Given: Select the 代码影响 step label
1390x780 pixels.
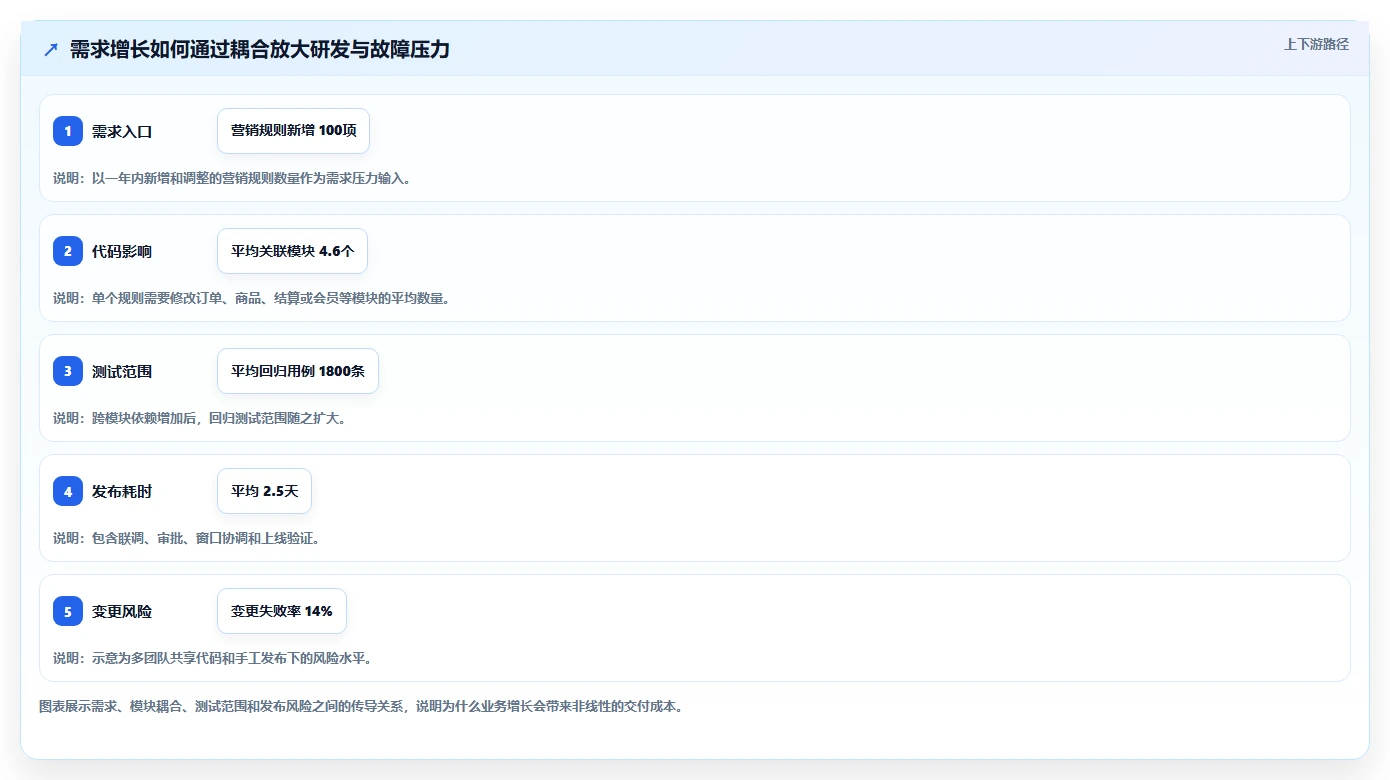Looking at the screenshot, I should coord(122,251).
